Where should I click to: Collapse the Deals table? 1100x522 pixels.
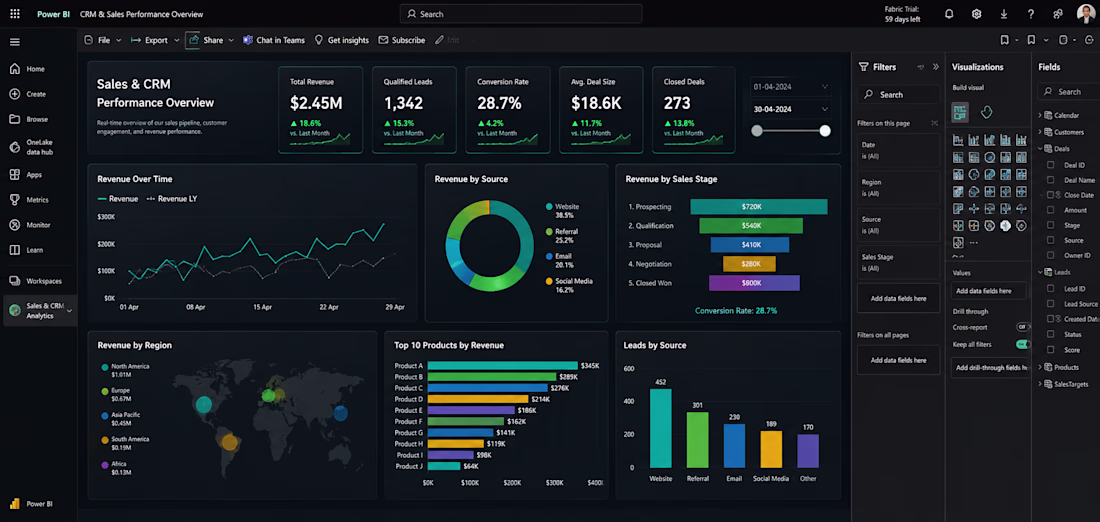[x=1040, y=149]
